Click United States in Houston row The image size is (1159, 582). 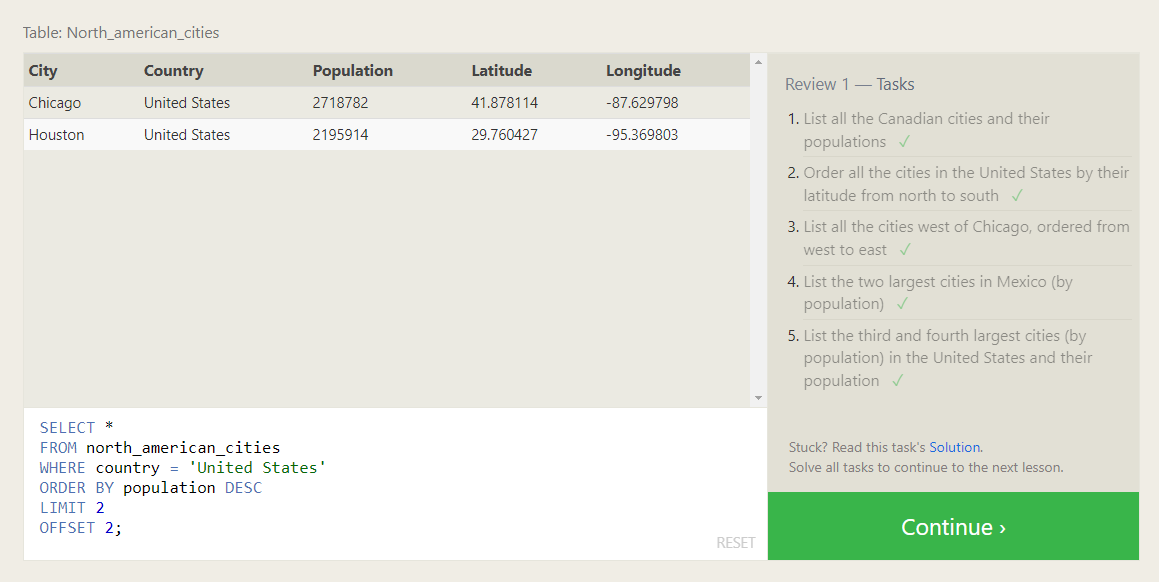pos(187,135)
